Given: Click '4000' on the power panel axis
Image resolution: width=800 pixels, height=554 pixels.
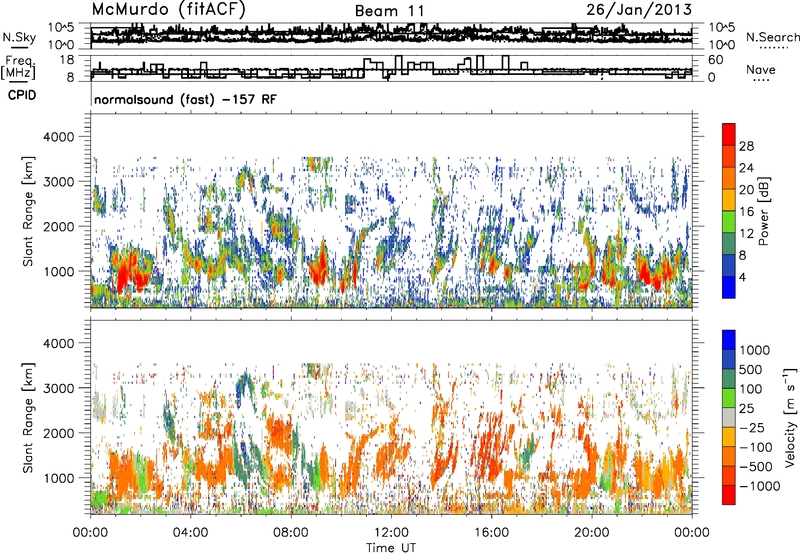Looking at the screenshot, I should (59, 137).
